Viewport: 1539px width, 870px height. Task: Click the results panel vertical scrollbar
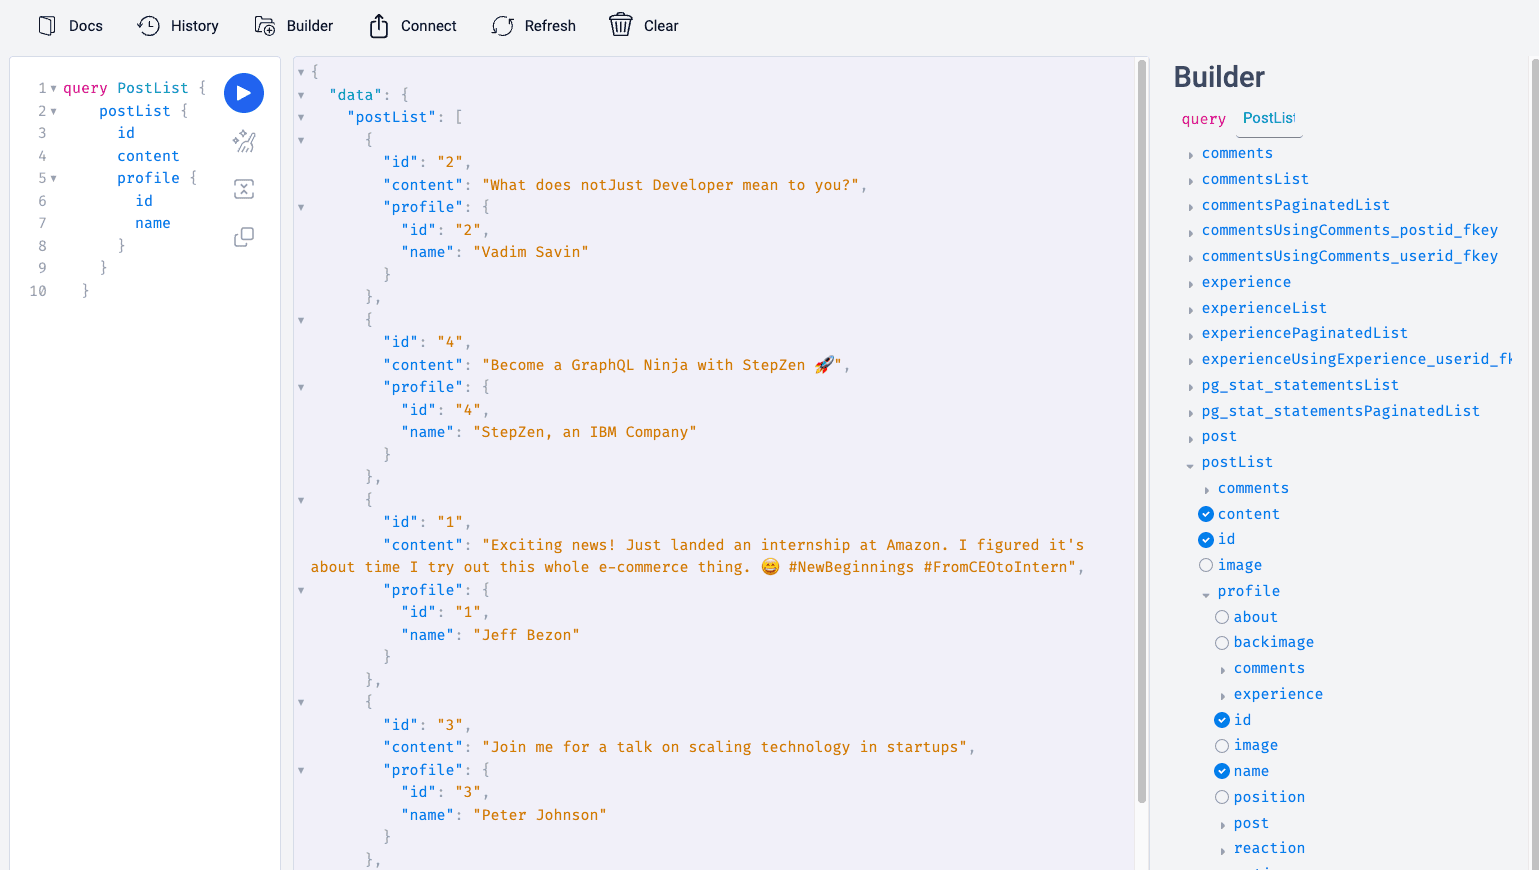(1142, 430)
